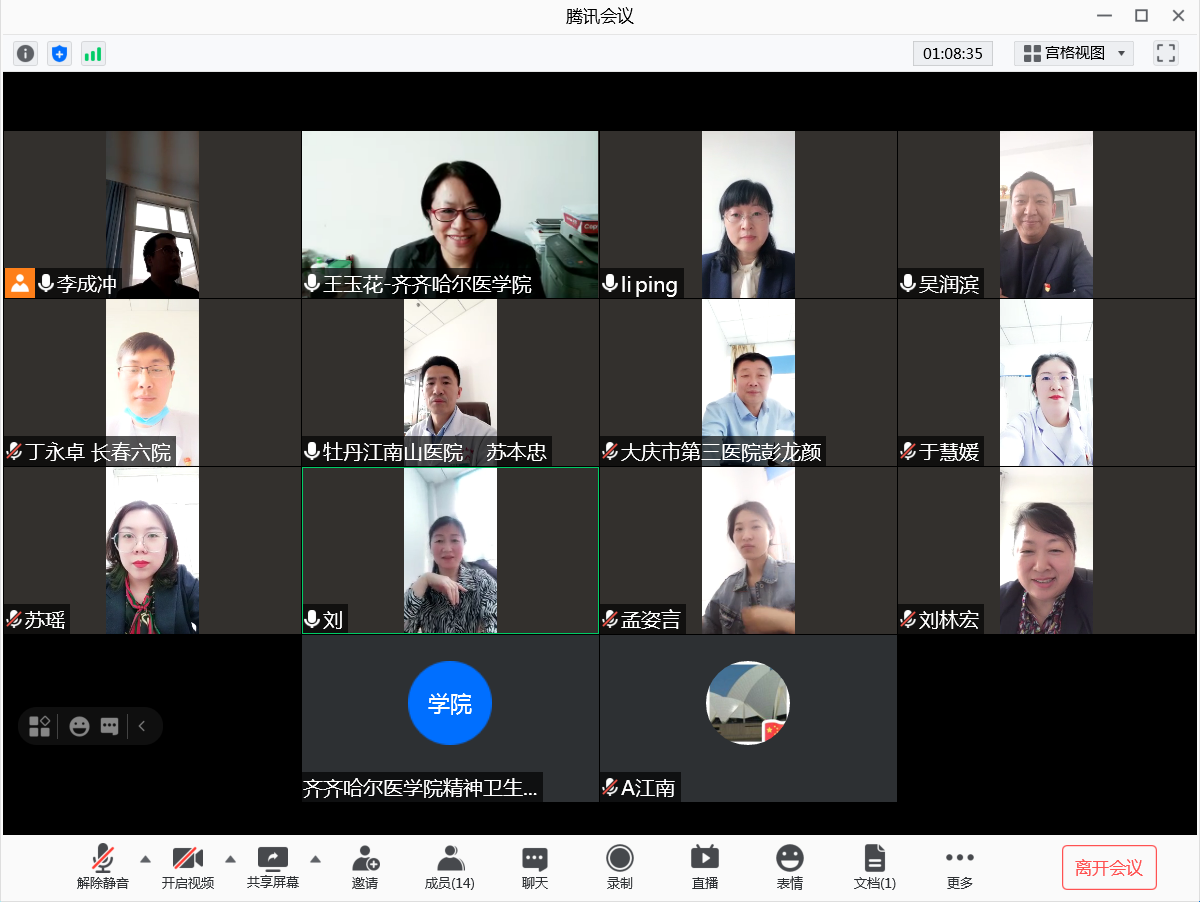The width and height of the screenshot is (1200, 902).
Task: Open More (更多) menu
Action: click(x=959, y=866)
